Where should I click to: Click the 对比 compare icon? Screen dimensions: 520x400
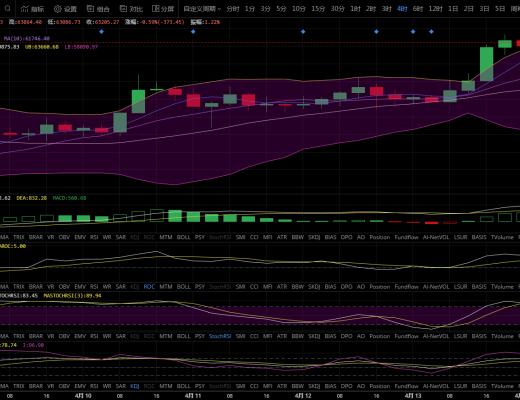pos(123,9)
